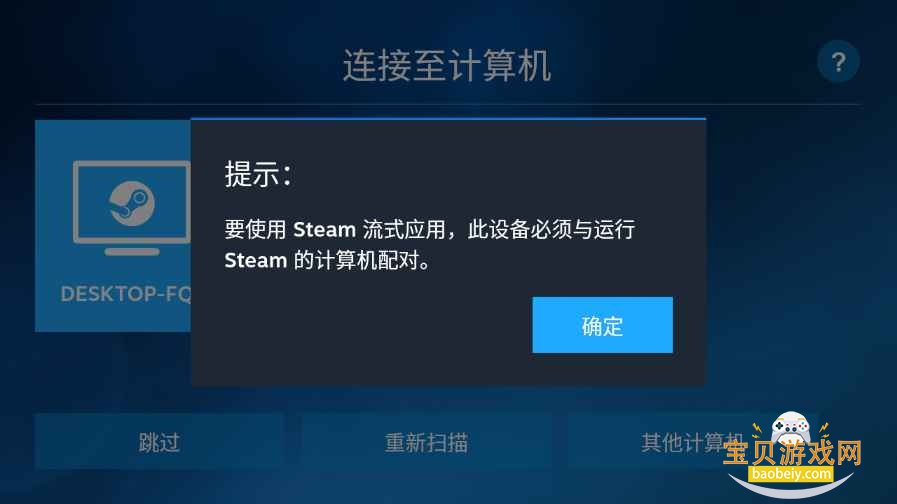This screenshot has height=504, width=897.
Task: Rescan for computers with 重新扫描
Action: 426,442
